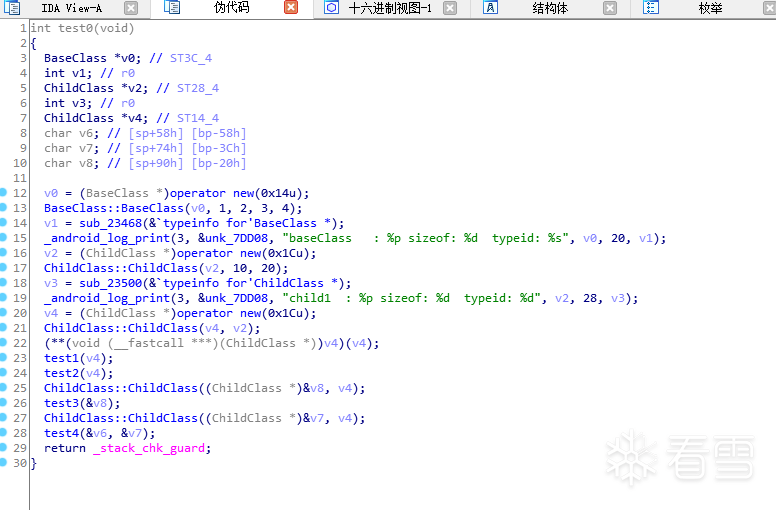This screenshot has height=510, width=776.
Task: Click char v8 declaration on line 10
Action: pyautogui.click(x=71, y=163)
